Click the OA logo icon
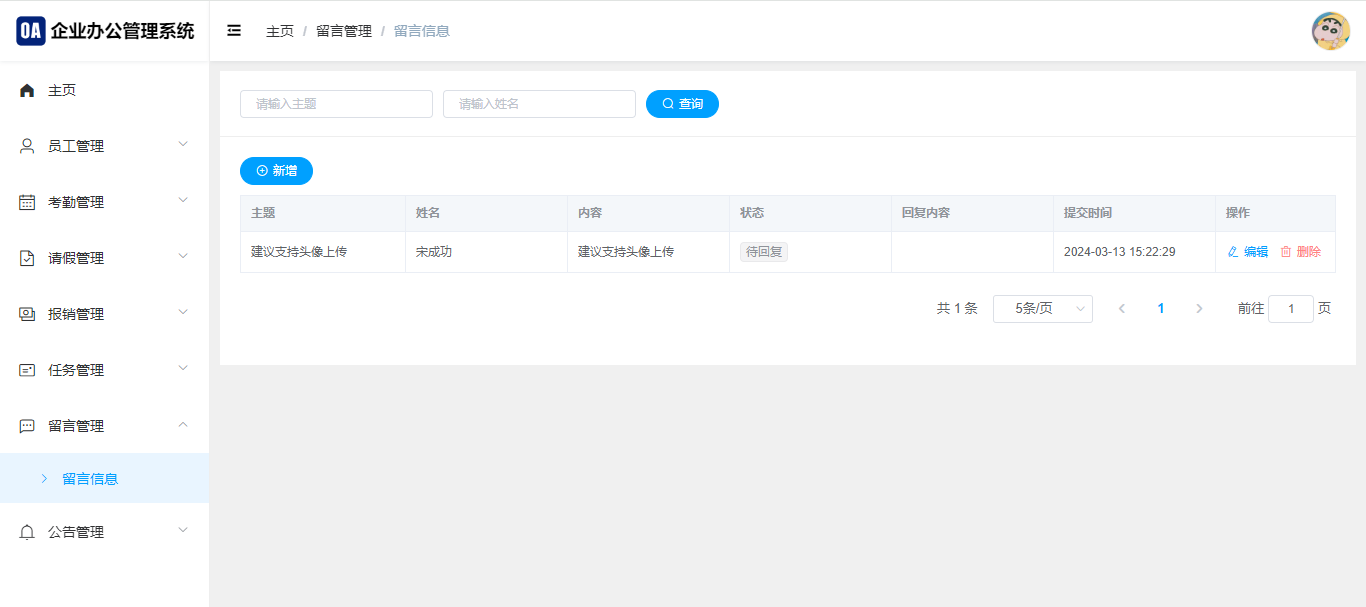The image size is (1366, 607). (31, 31)
